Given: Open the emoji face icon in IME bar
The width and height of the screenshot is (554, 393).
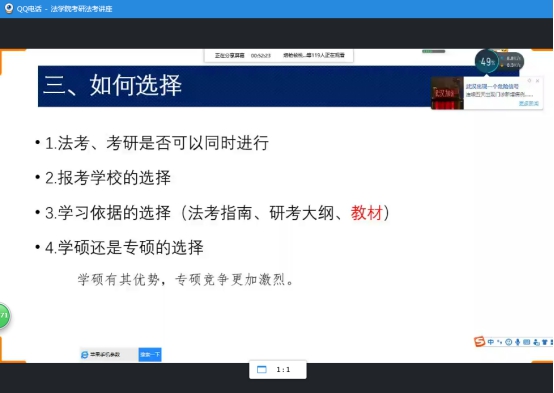Looking at the screenshot, I should [508, 342].
